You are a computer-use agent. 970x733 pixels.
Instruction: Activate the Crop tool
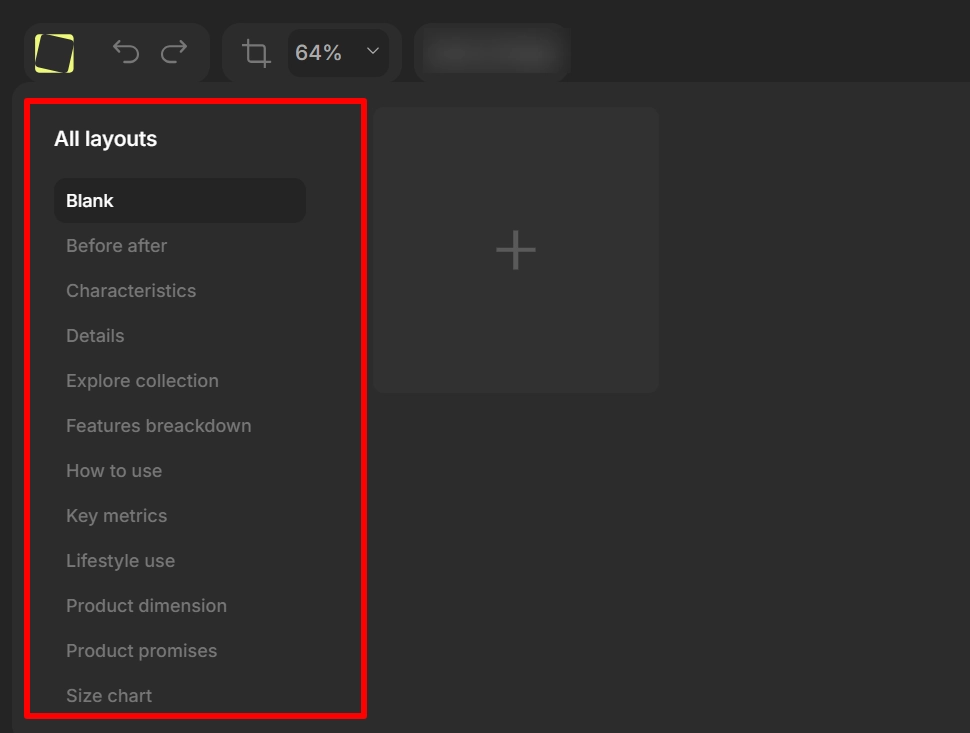(254, 52)
